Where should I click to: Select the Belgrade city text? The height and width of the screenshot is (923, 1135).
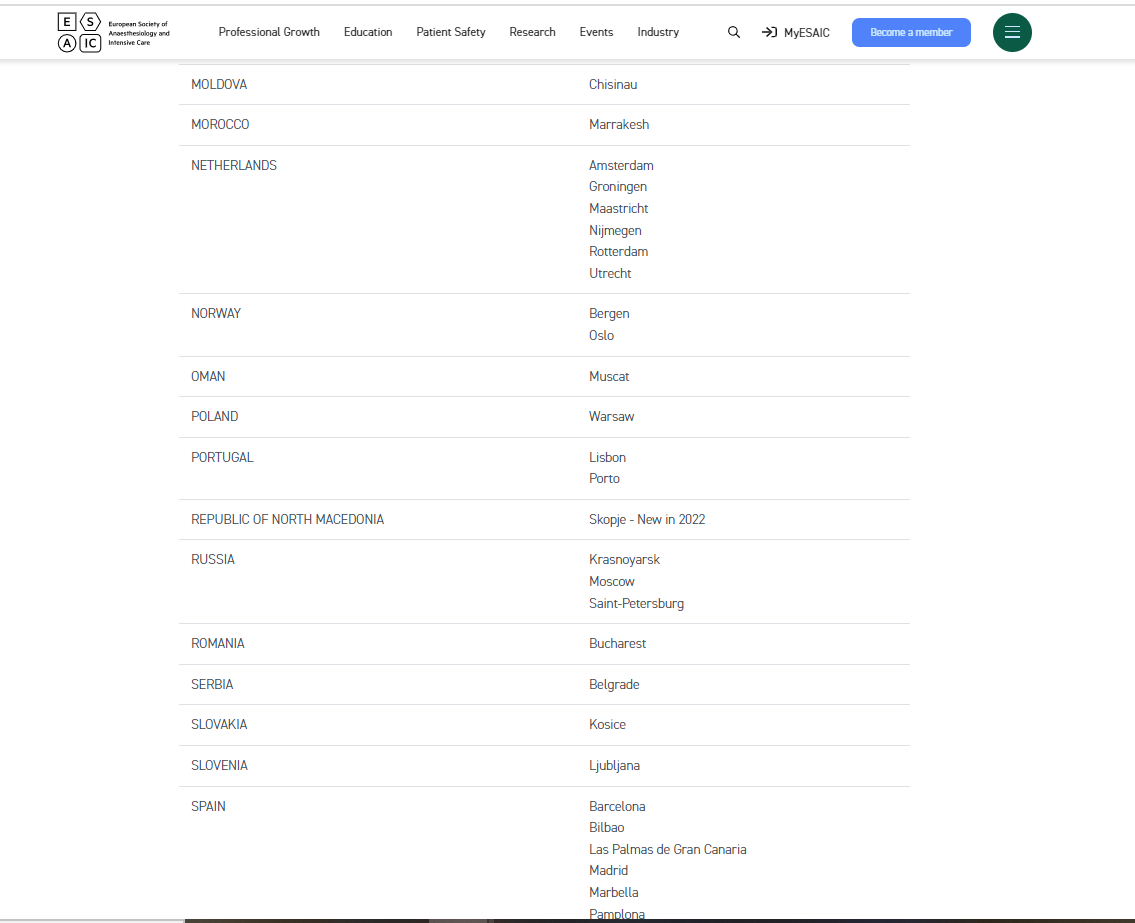tap(614, 685)
